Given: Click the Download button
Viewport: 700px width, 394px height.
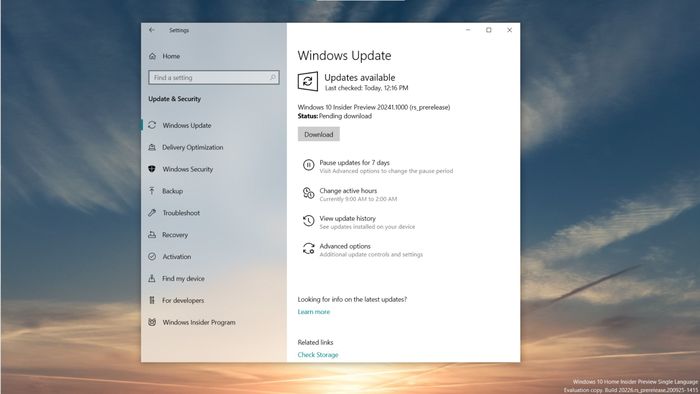Looking at the screenshot, I should point(319,134).
